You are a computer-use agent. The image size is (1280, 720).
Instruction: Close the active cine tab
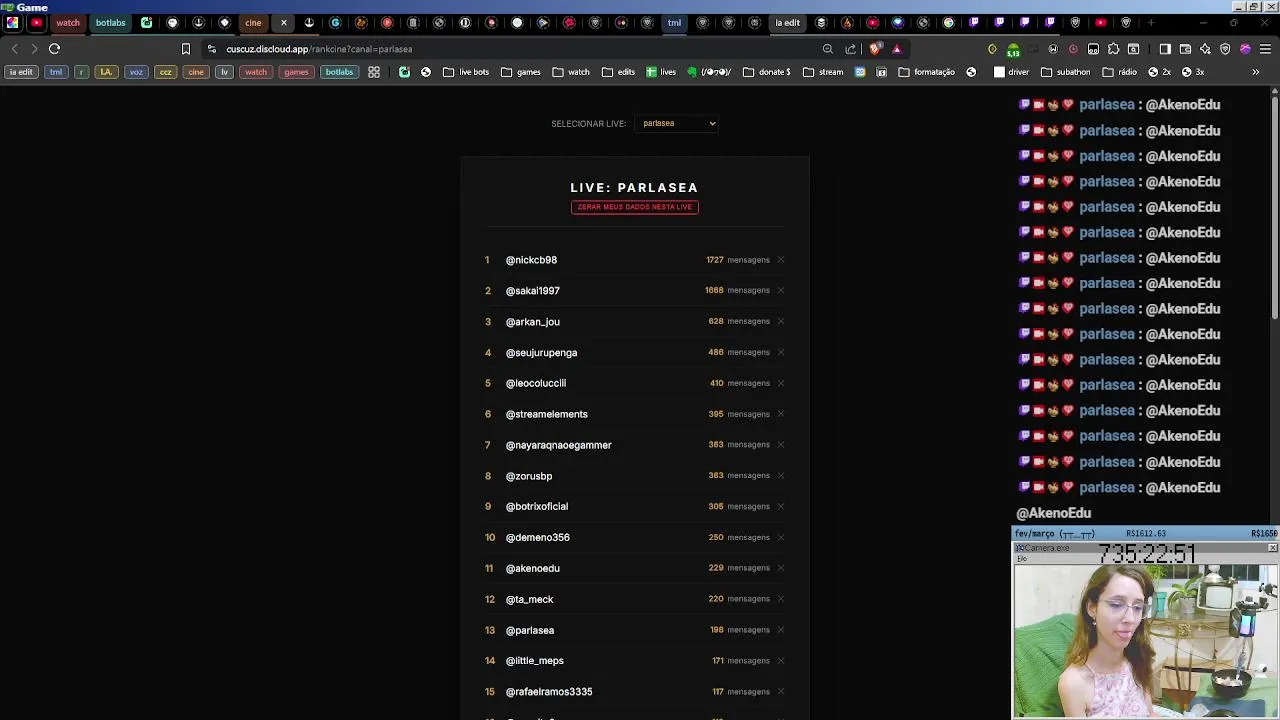pos(284,23)
